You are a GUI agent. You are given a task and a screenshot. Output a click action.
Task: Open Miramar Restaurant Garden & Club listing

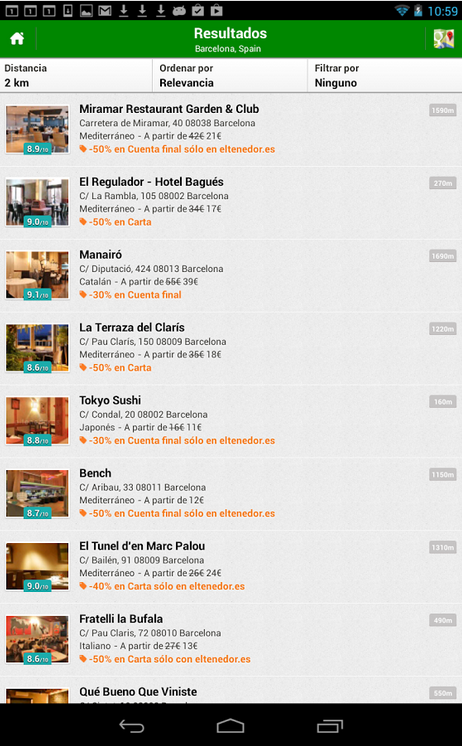(x=231, y=129)
